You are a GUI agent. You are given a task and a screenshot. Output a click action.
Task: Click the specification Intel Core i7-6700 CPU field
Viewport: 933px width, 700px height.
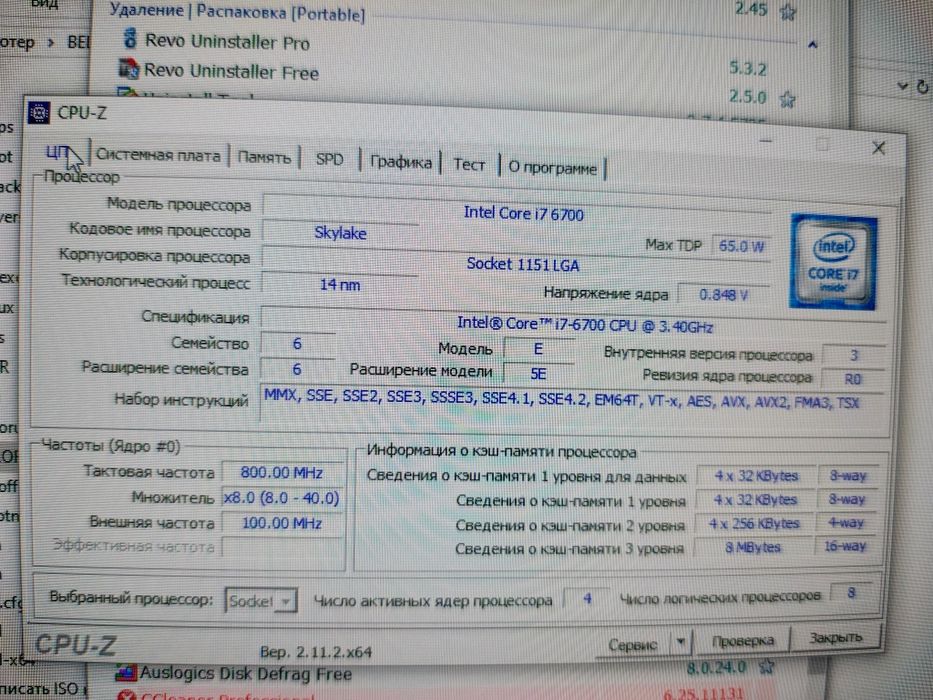pyautogui.click(x=574, y=322)
